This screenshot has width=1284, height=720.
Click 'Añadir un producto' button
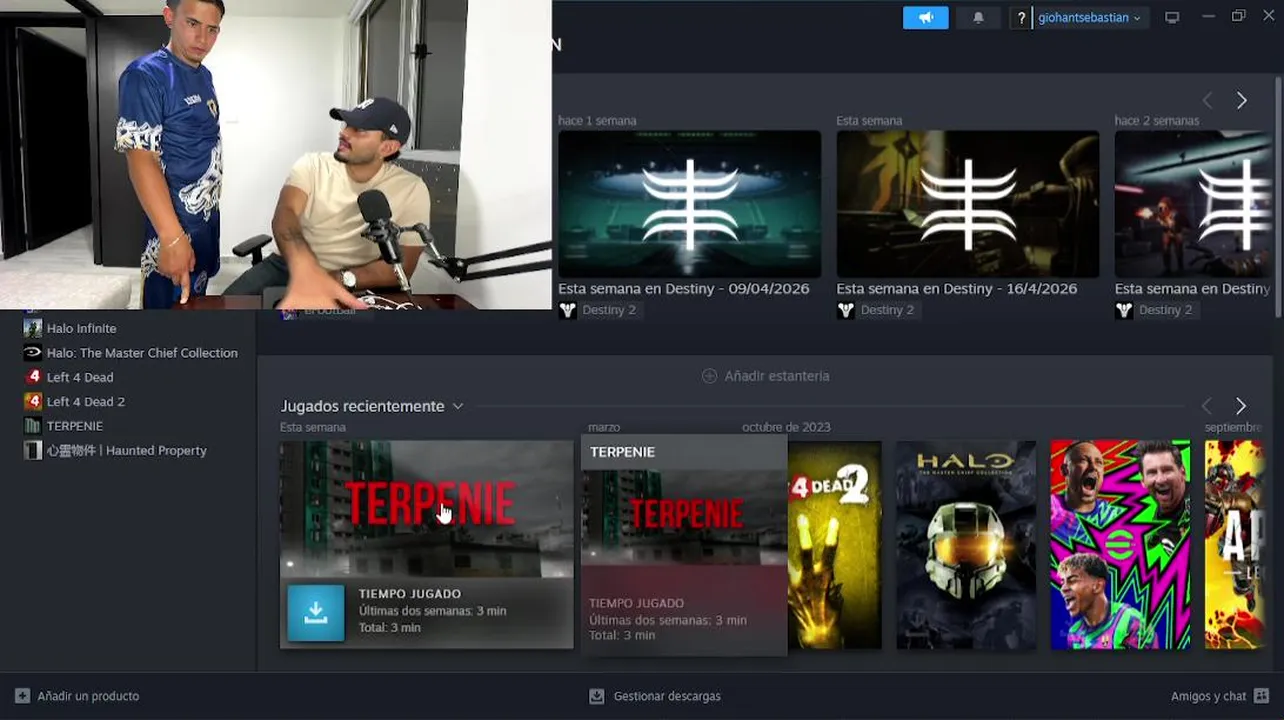(x=77, y=696)
